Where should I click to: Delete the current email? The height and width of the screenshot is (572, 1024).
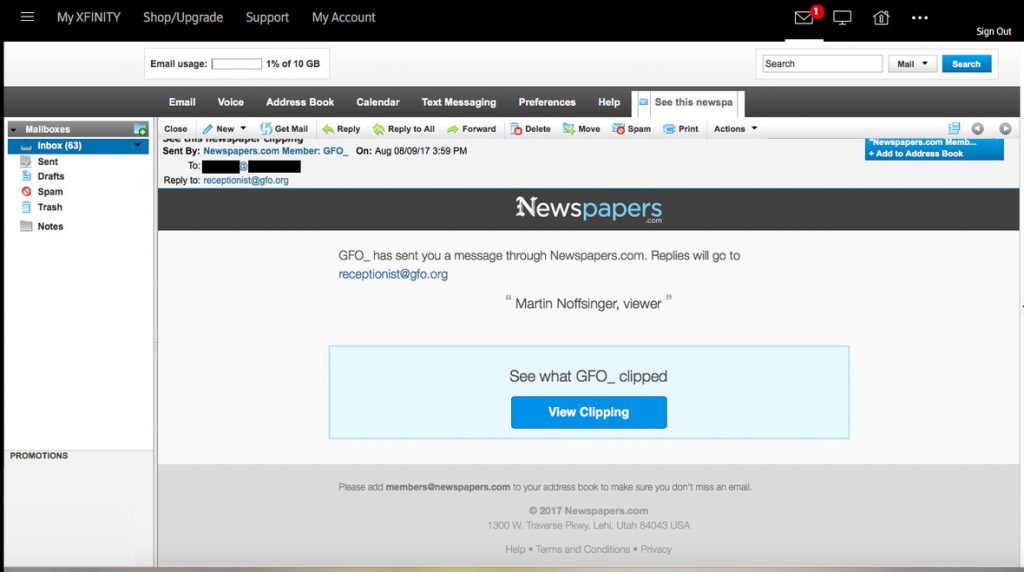(x=530, y=129)
